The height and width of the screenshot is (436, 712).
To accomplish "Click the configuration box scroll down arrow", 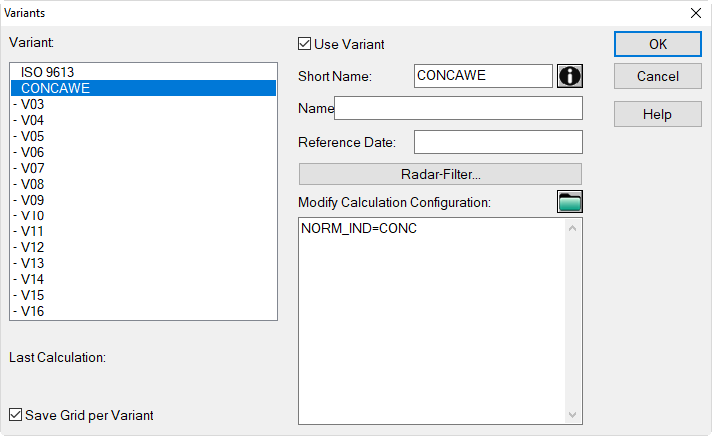I will pyautogui.click(x=573, y=415).
